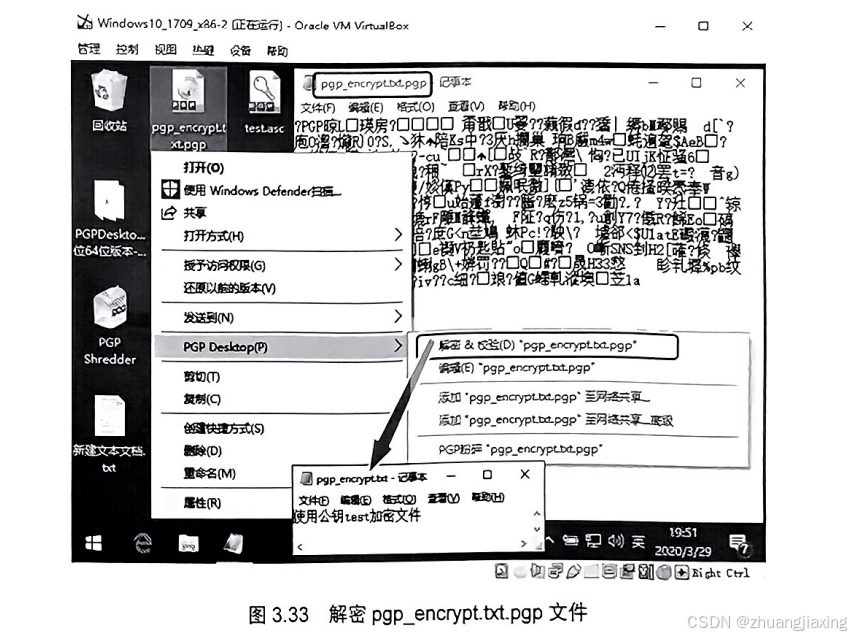Select the PGPDesktop installer desktop icon
The image size is (851, 637).
pos(110,219)
